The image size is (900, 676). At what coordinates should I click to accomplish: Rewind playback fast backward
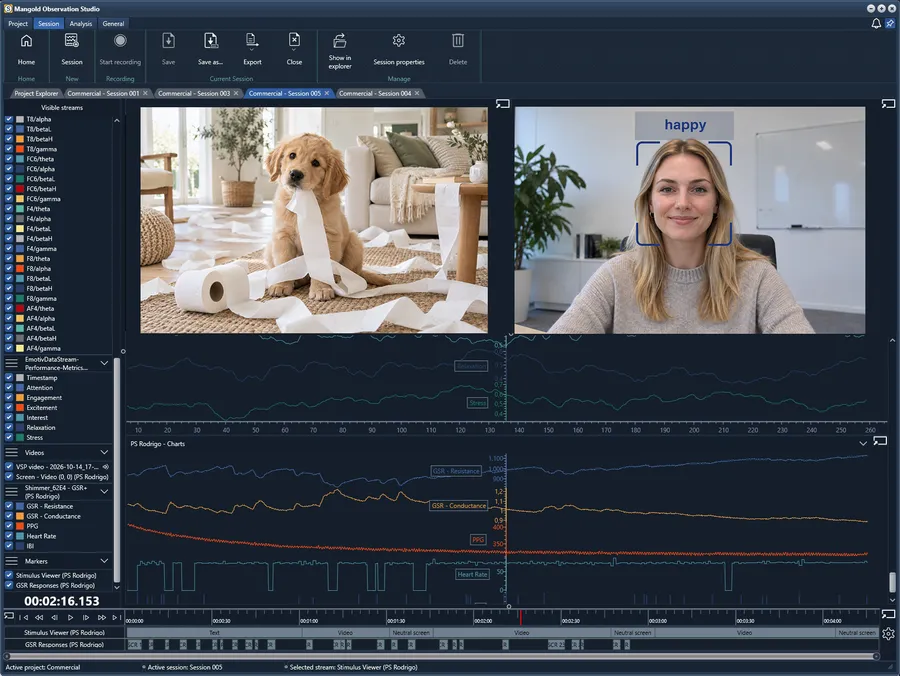39,617
